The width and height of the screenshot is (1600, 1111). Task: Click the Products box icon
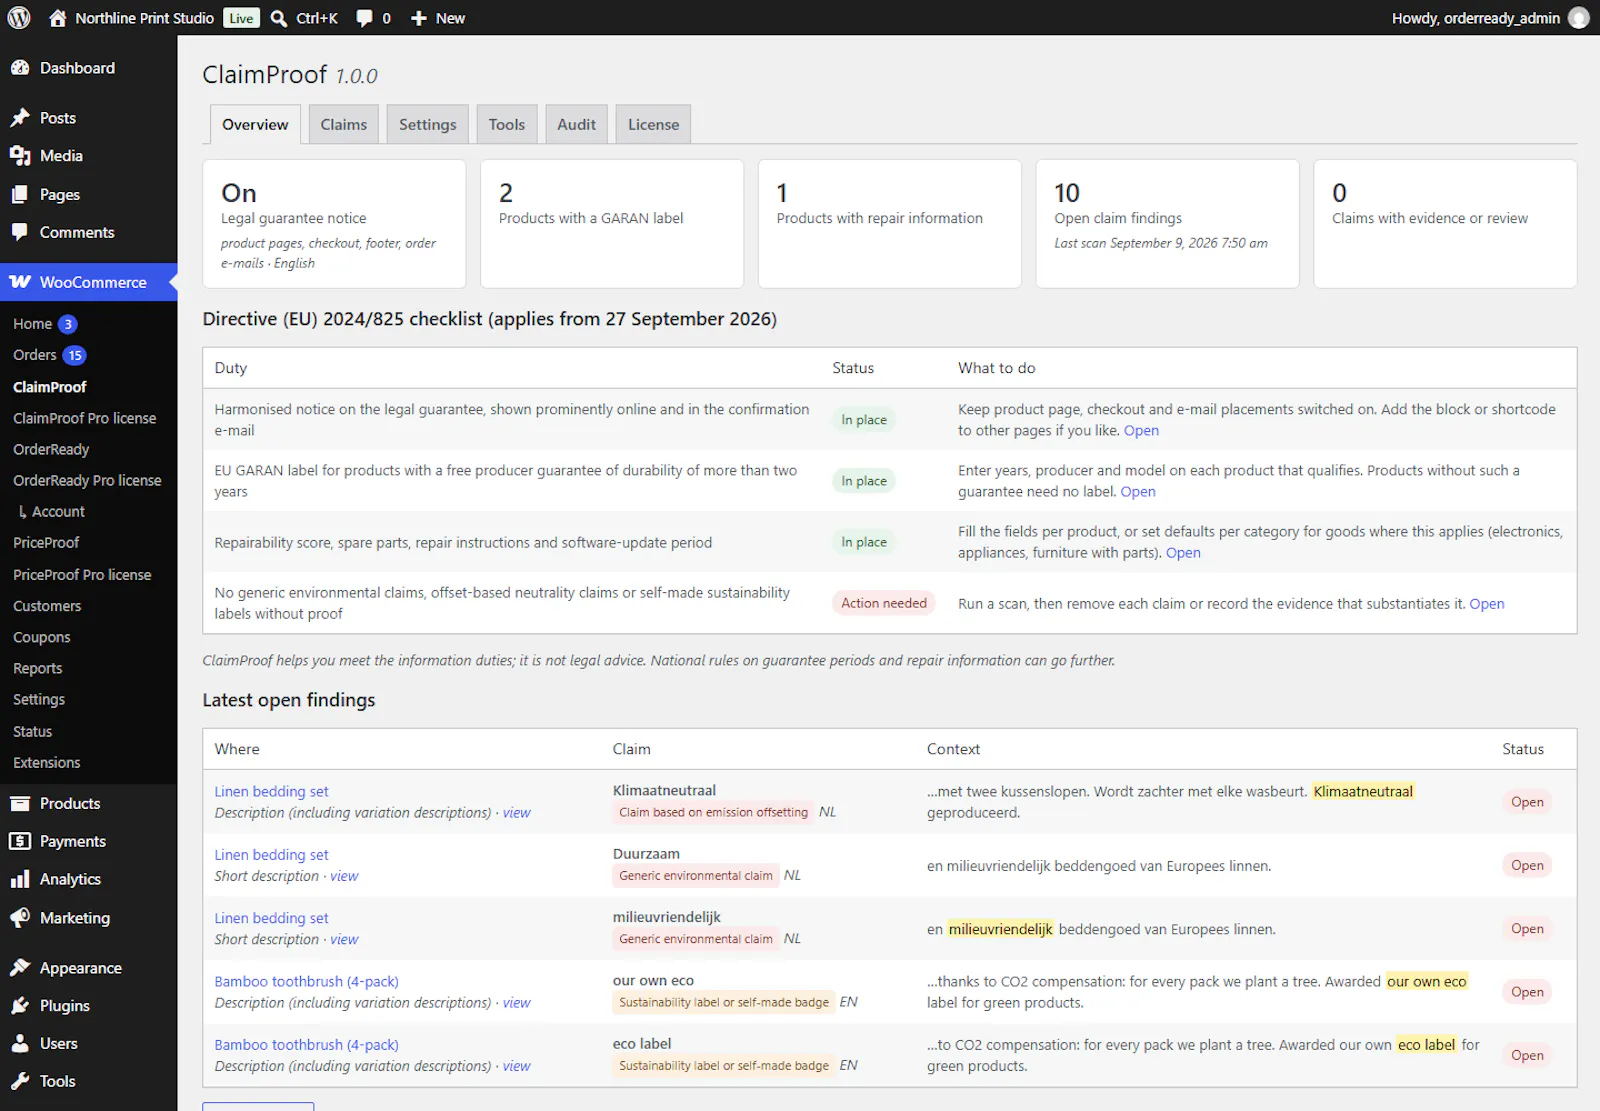(x=20, y=803)
